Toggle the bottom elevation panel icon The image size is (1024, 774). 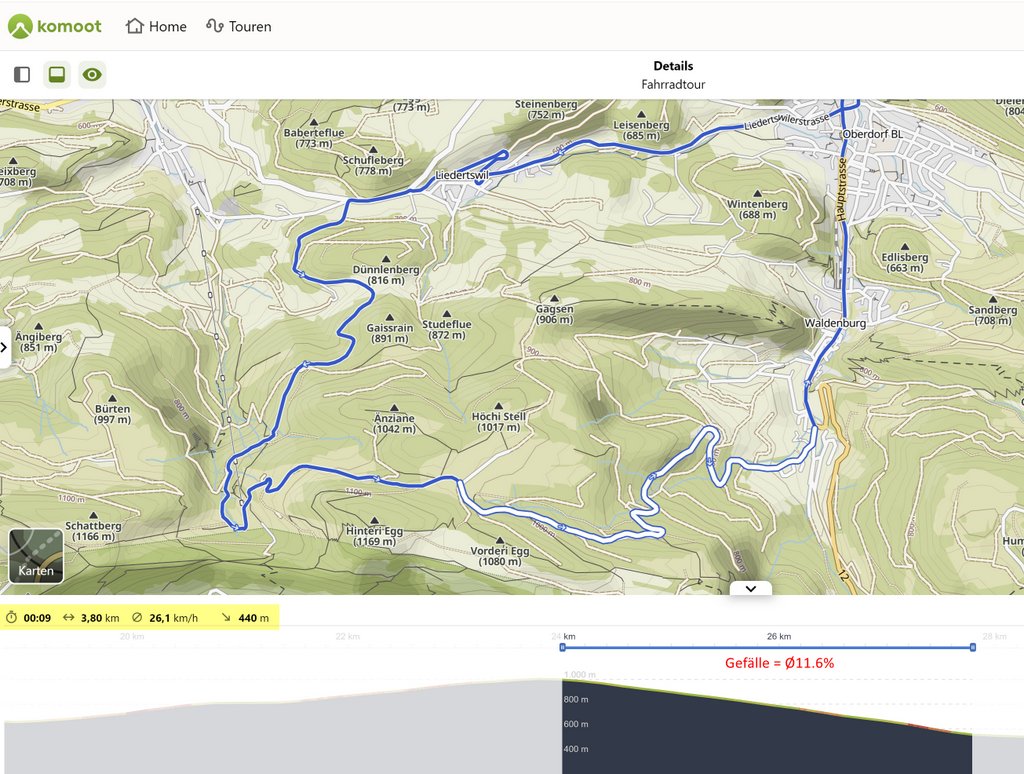coord(57,74)
